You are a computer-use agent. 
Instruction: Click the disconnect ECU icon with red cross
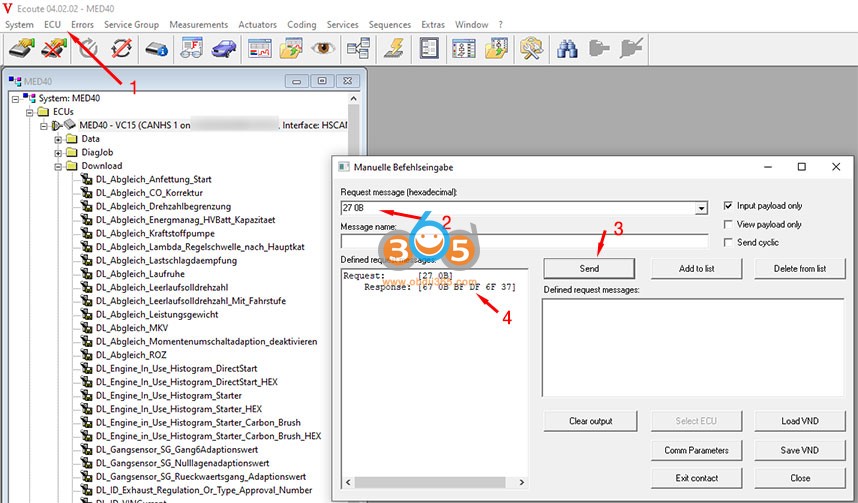pyautogui.click(x=54, y=48)
